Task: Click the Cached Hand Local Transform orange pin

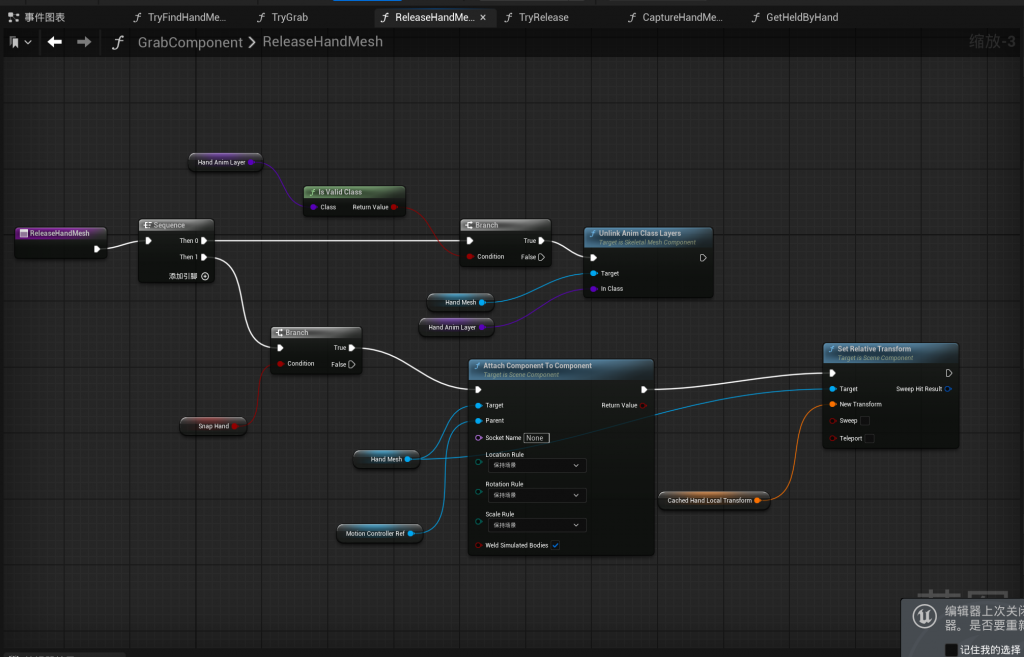Action: 757,500
